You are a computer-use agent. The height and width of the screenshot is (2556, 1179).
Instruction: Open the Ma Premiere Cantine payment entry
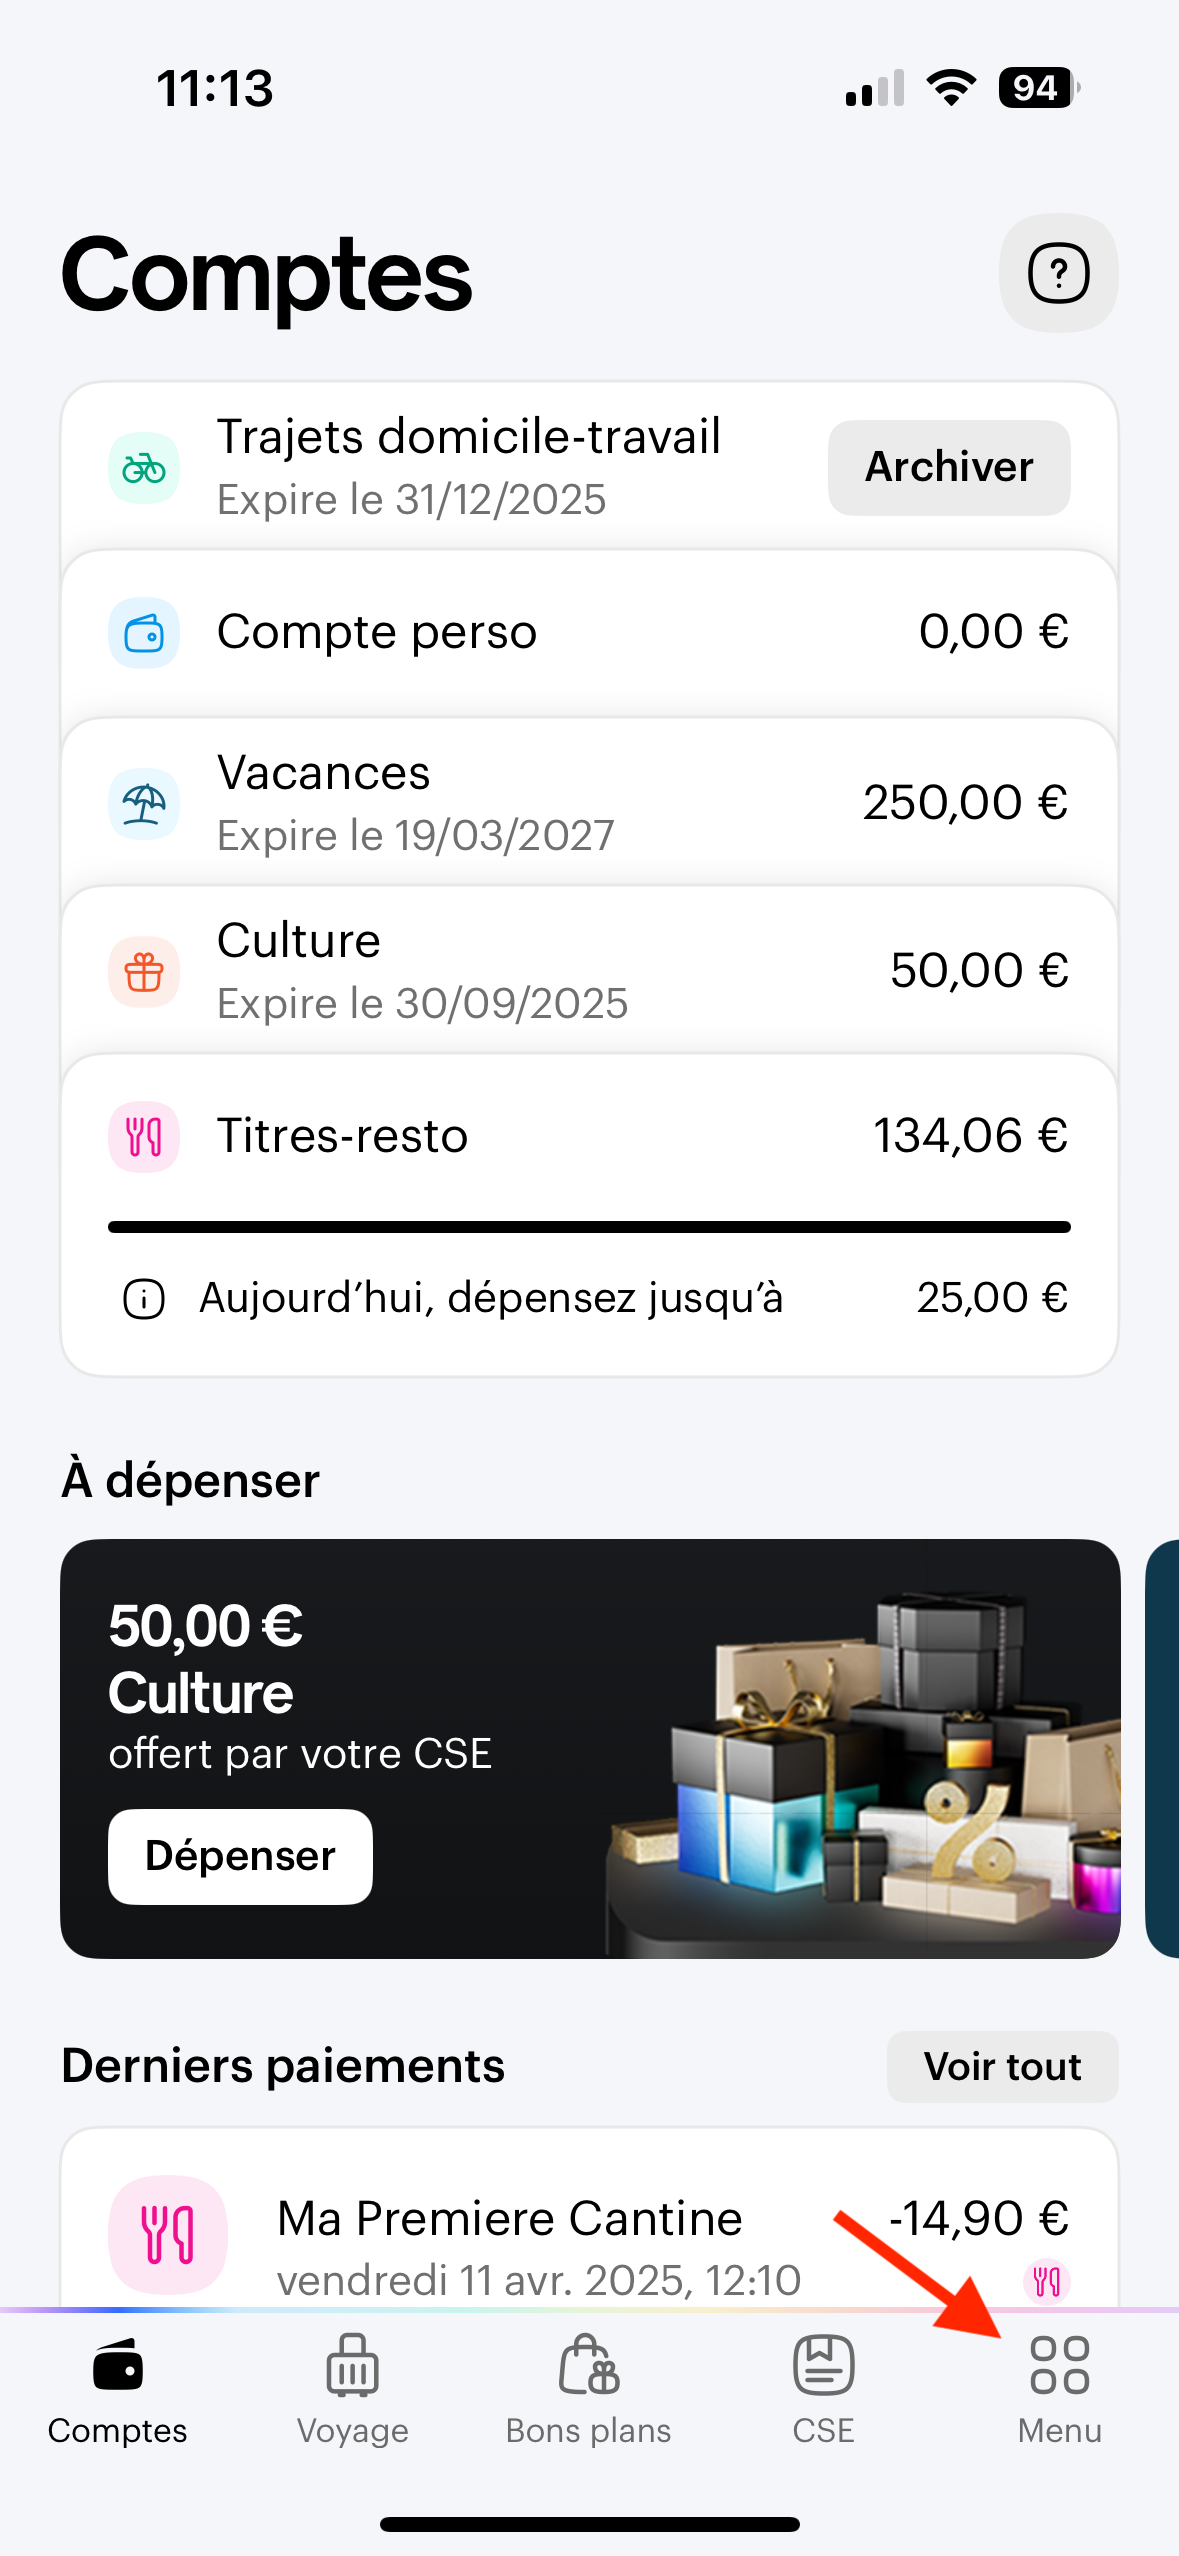588,2236
